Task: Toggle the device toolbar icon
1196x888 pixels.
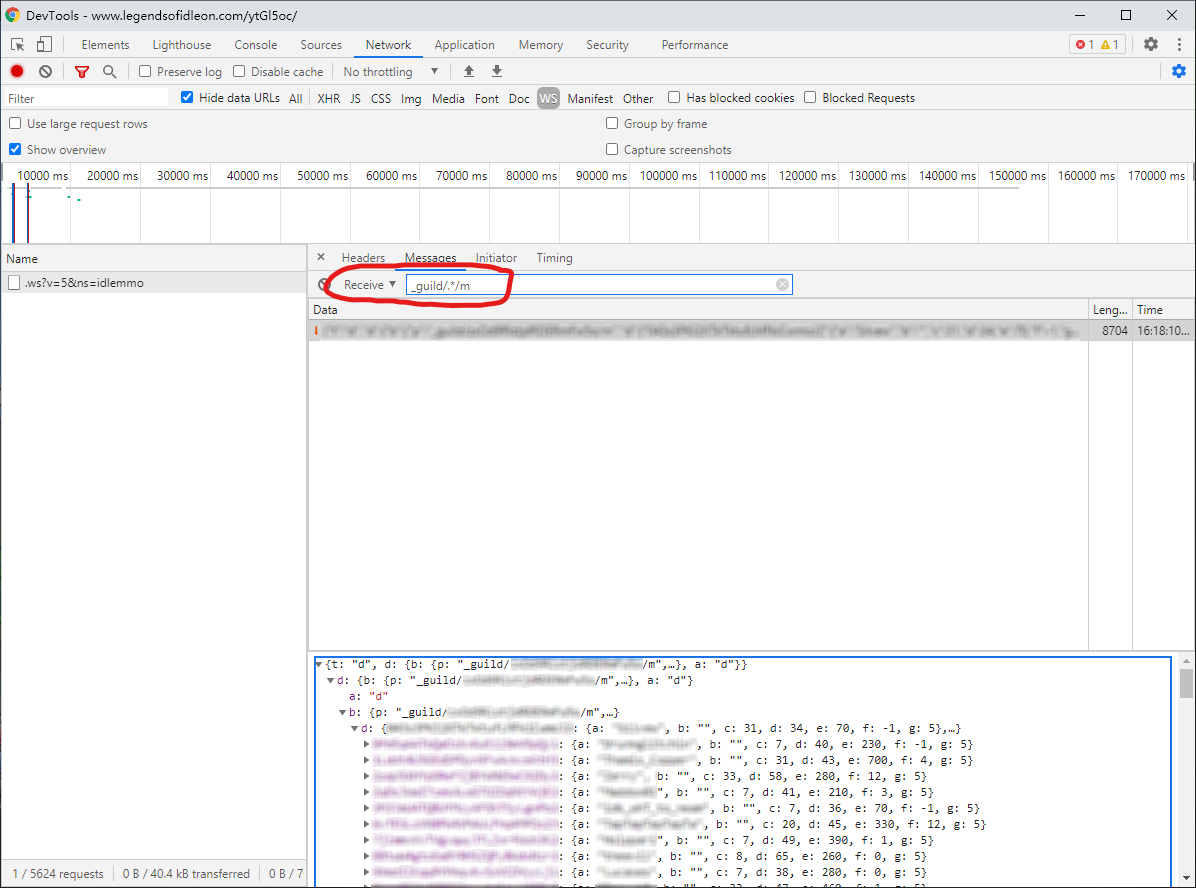Action: 44,44
